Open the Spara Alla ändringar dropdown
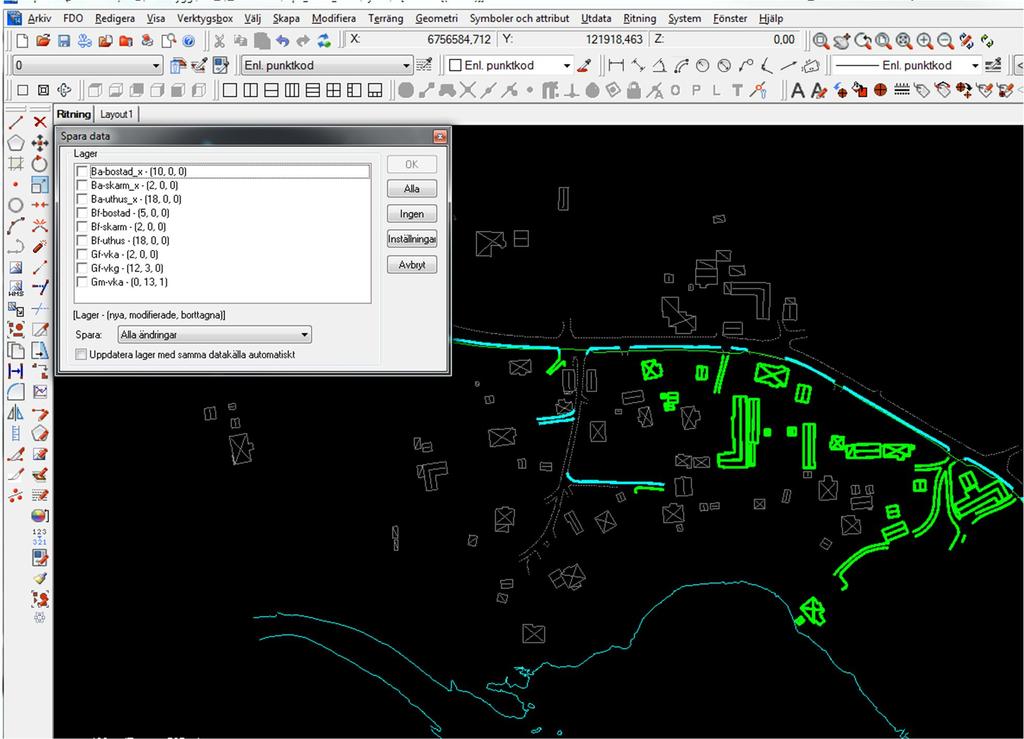The height and width of the screenshot is (739, 1024). click(x=214, y=334)
